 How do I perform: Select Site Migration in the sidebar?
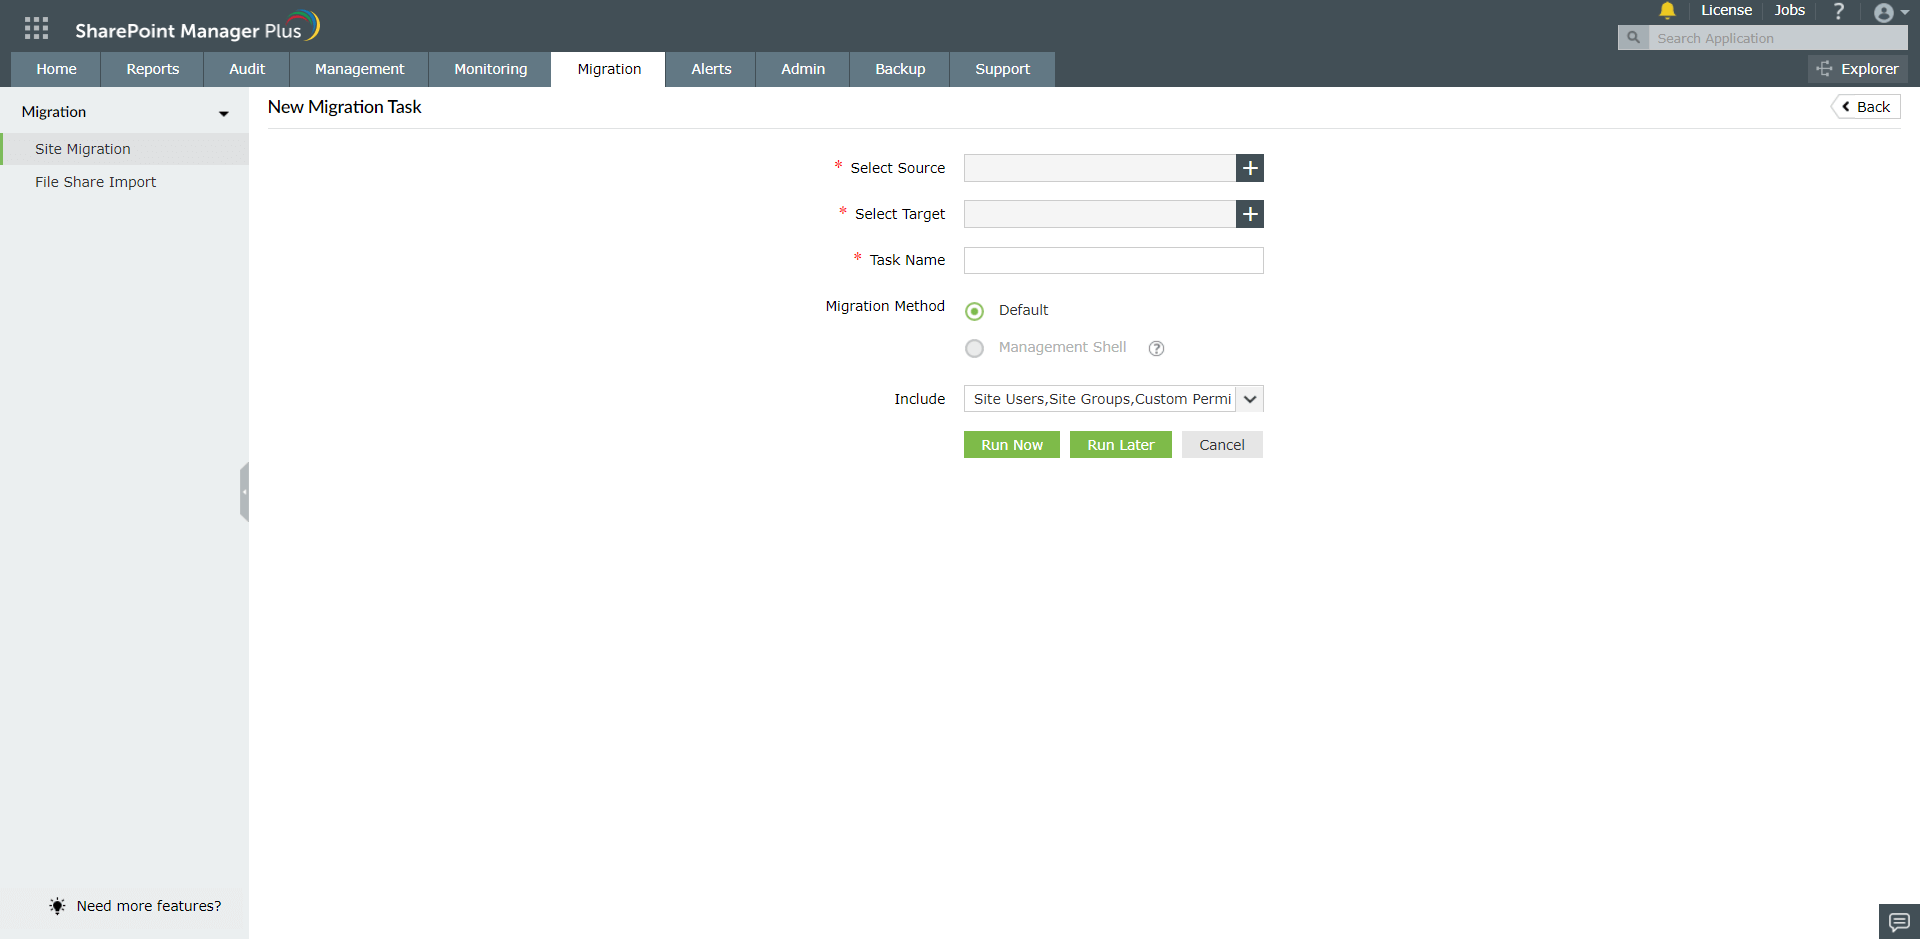point(124,149)
